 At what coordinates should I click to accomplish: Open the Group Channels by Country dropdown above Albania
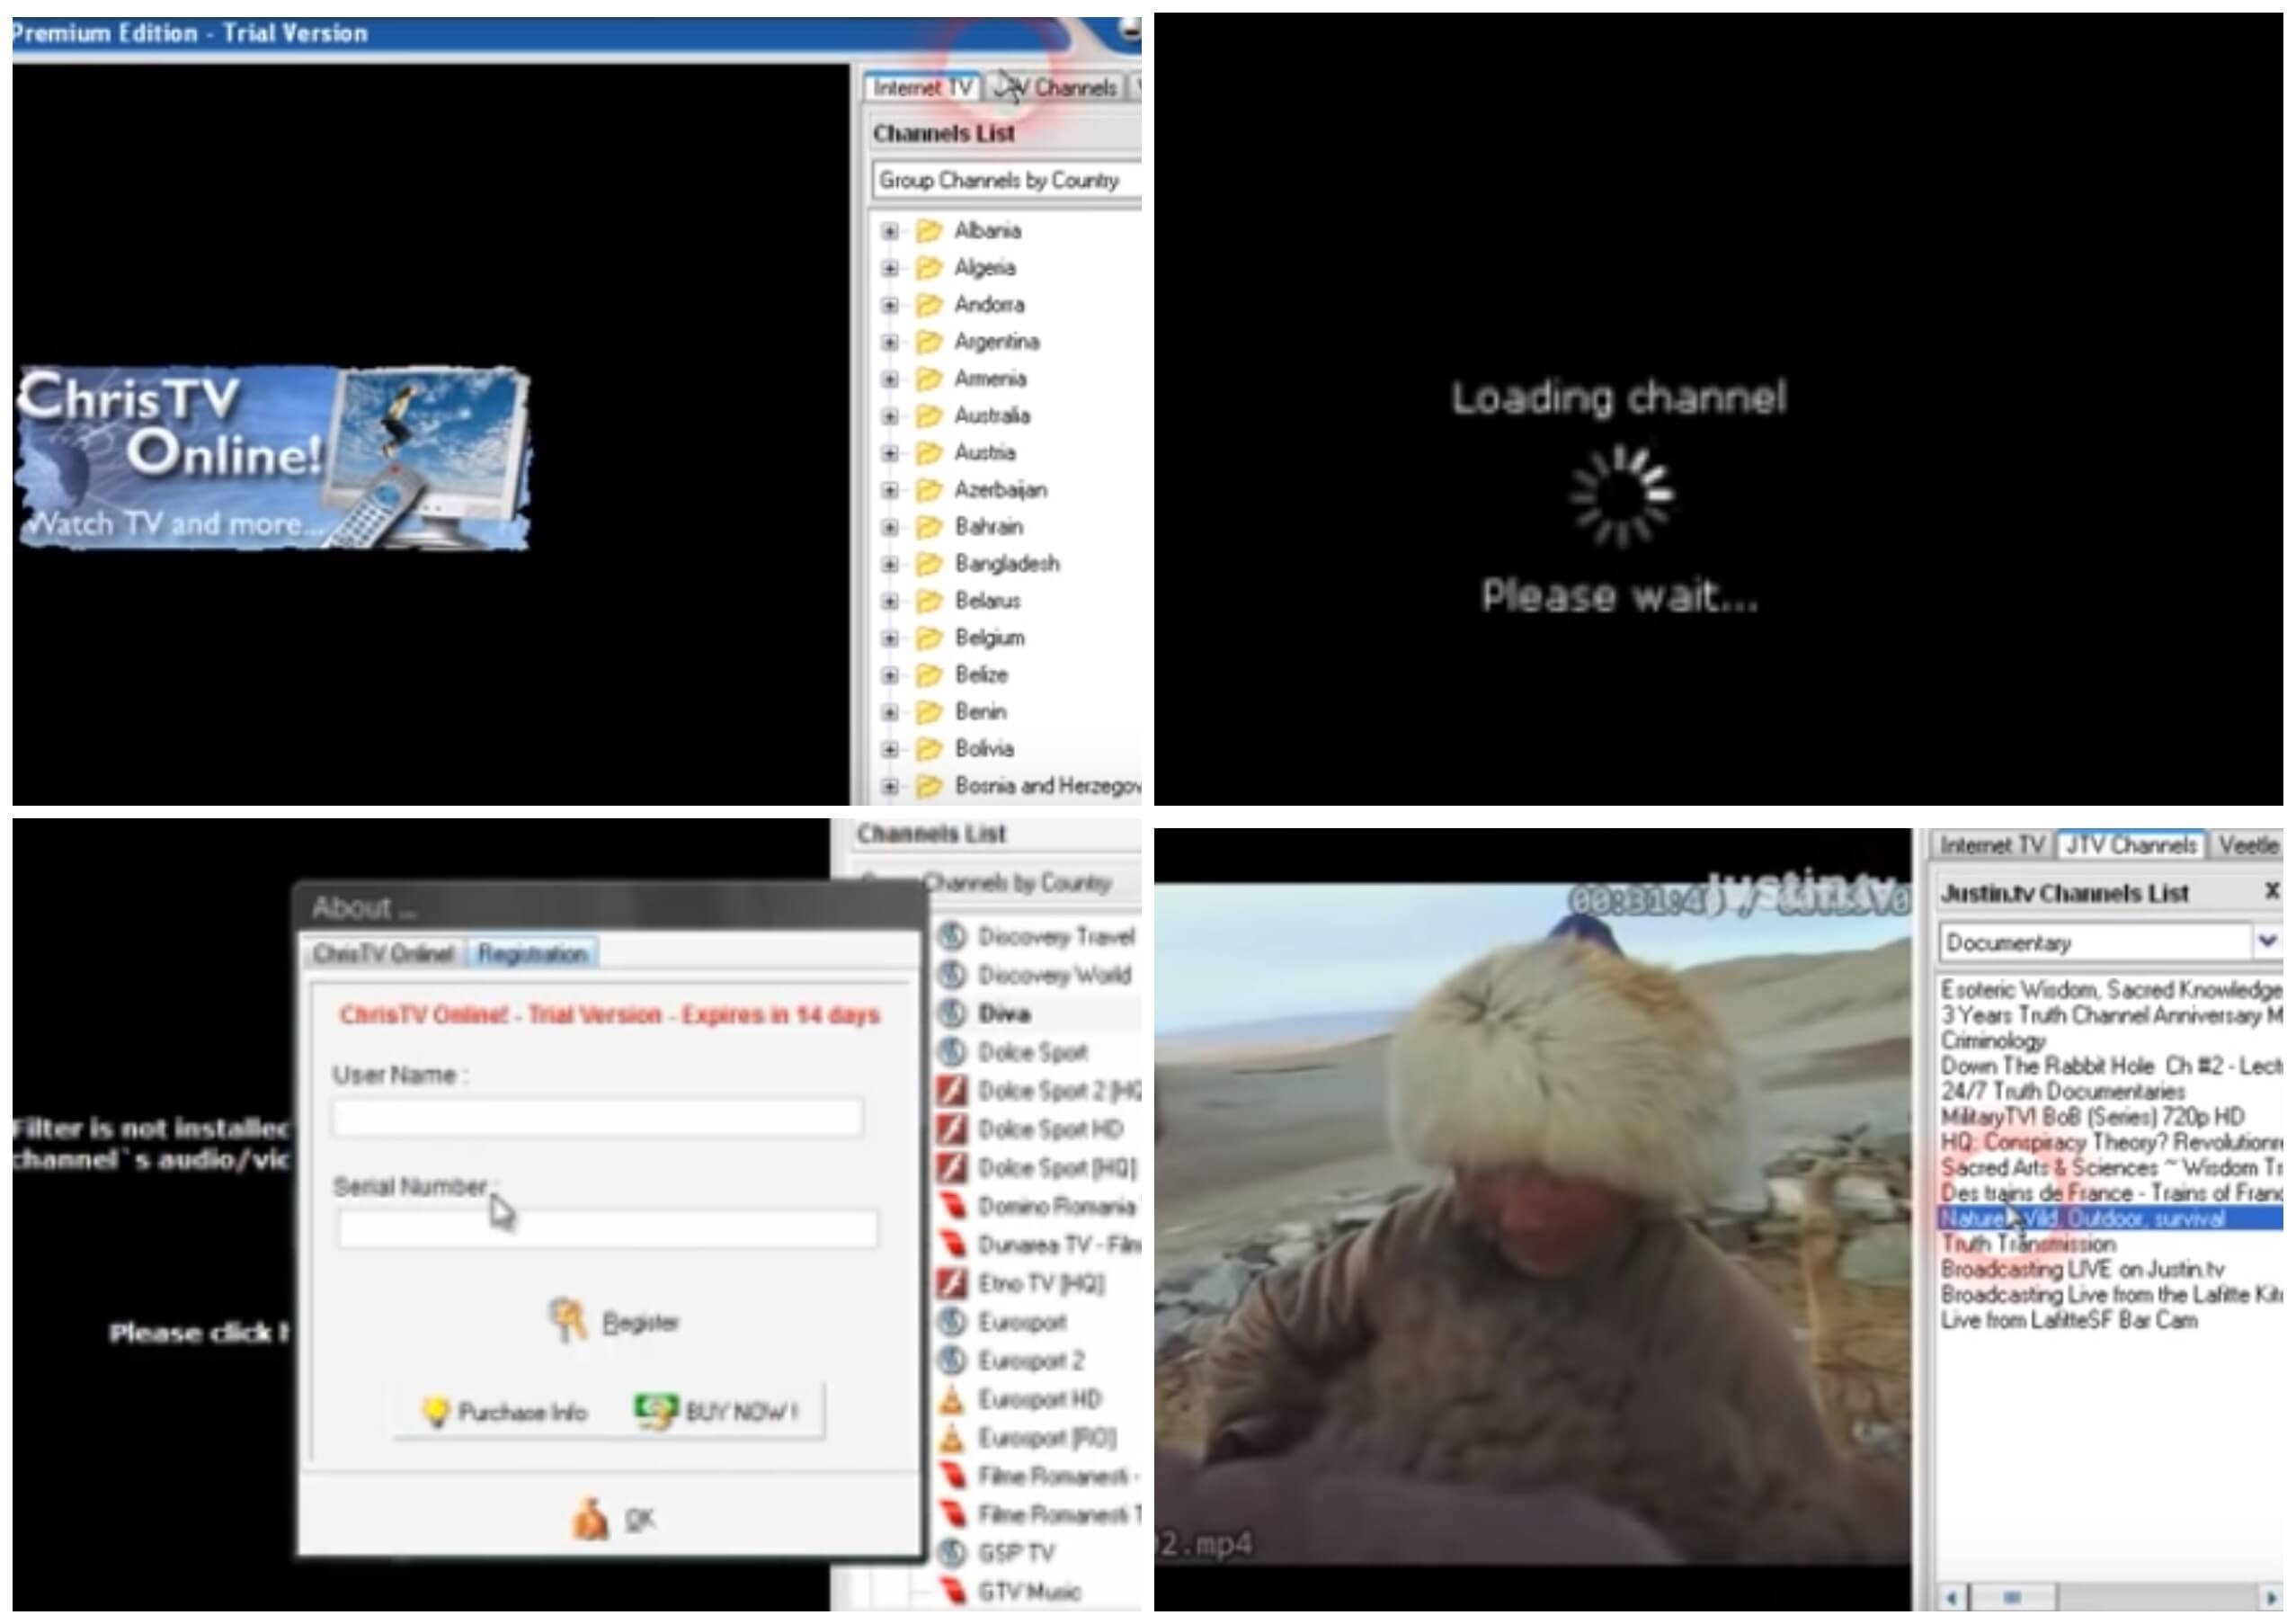pos(1006,181)
